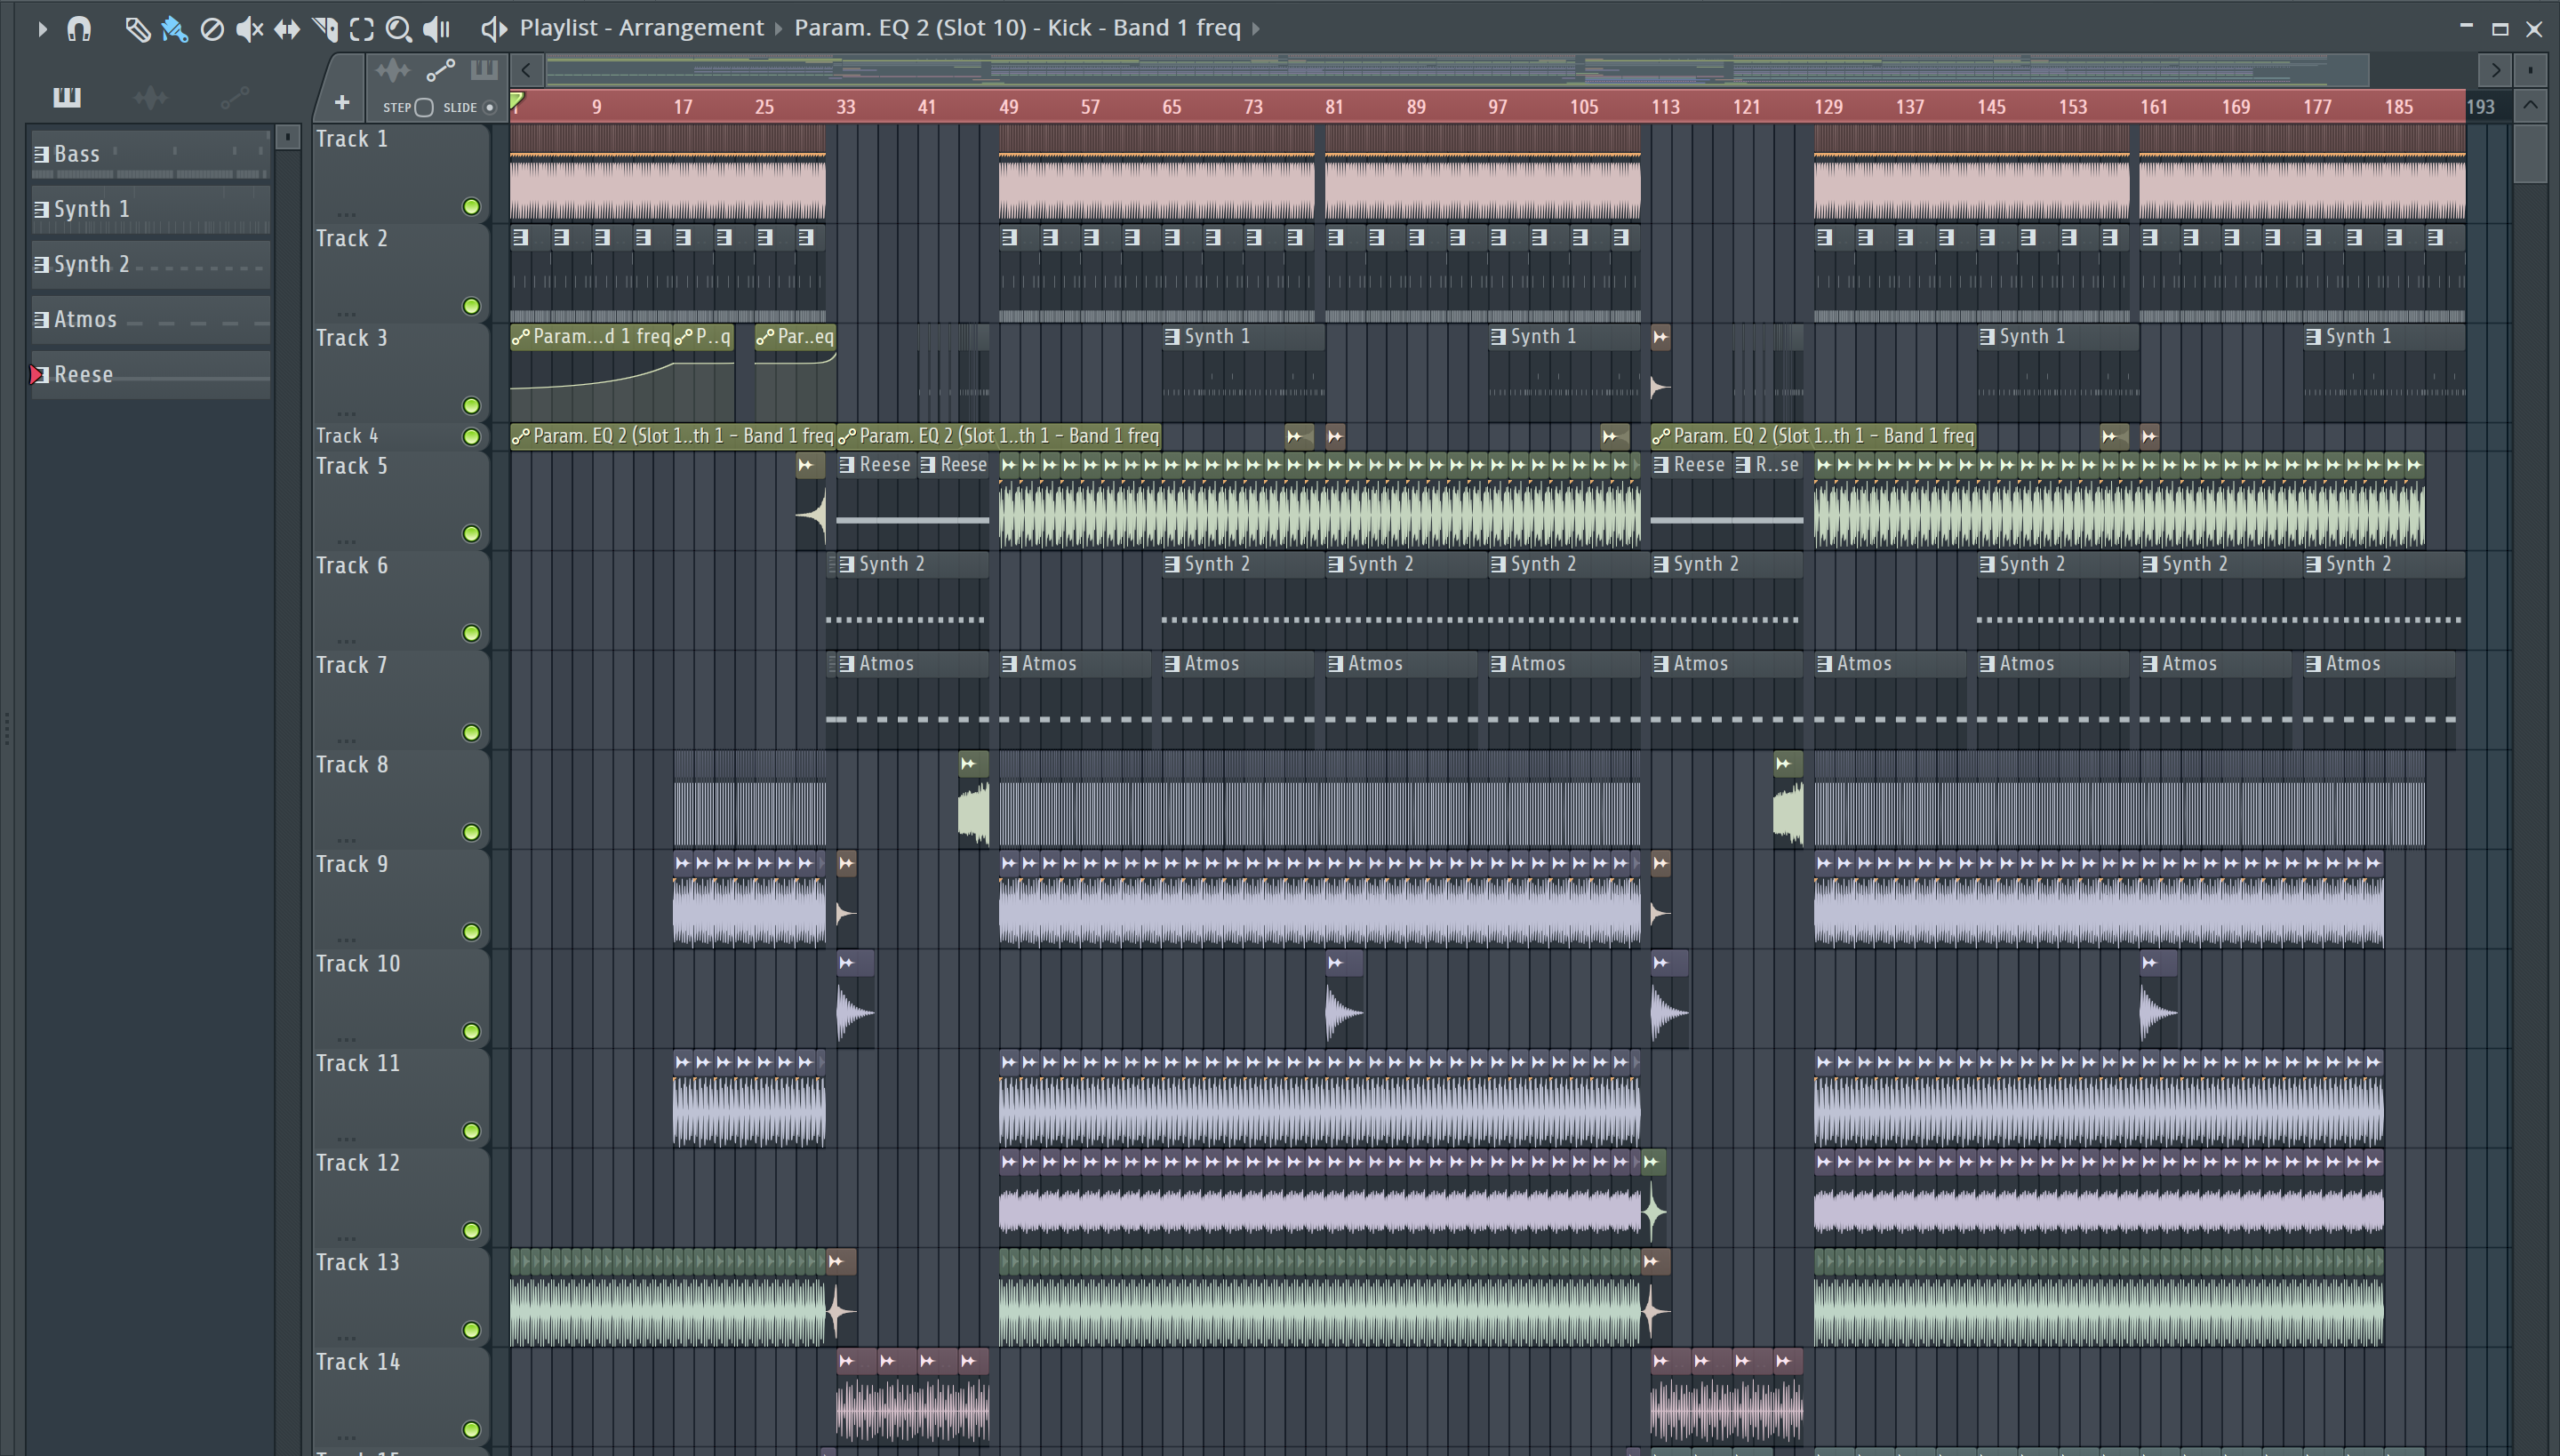Show pattern clips in the picker panel

[66, 97]
